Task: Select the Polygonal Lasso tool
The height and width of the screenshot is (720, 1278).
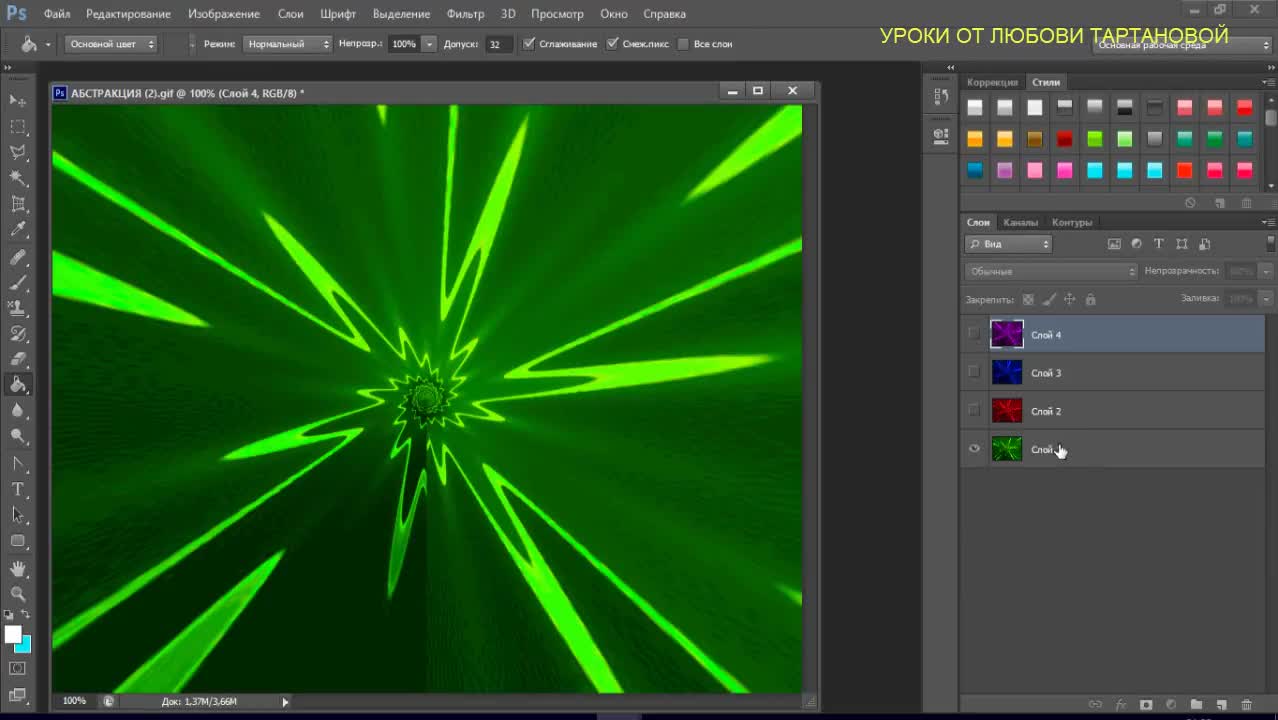Action: pos(18,152)
